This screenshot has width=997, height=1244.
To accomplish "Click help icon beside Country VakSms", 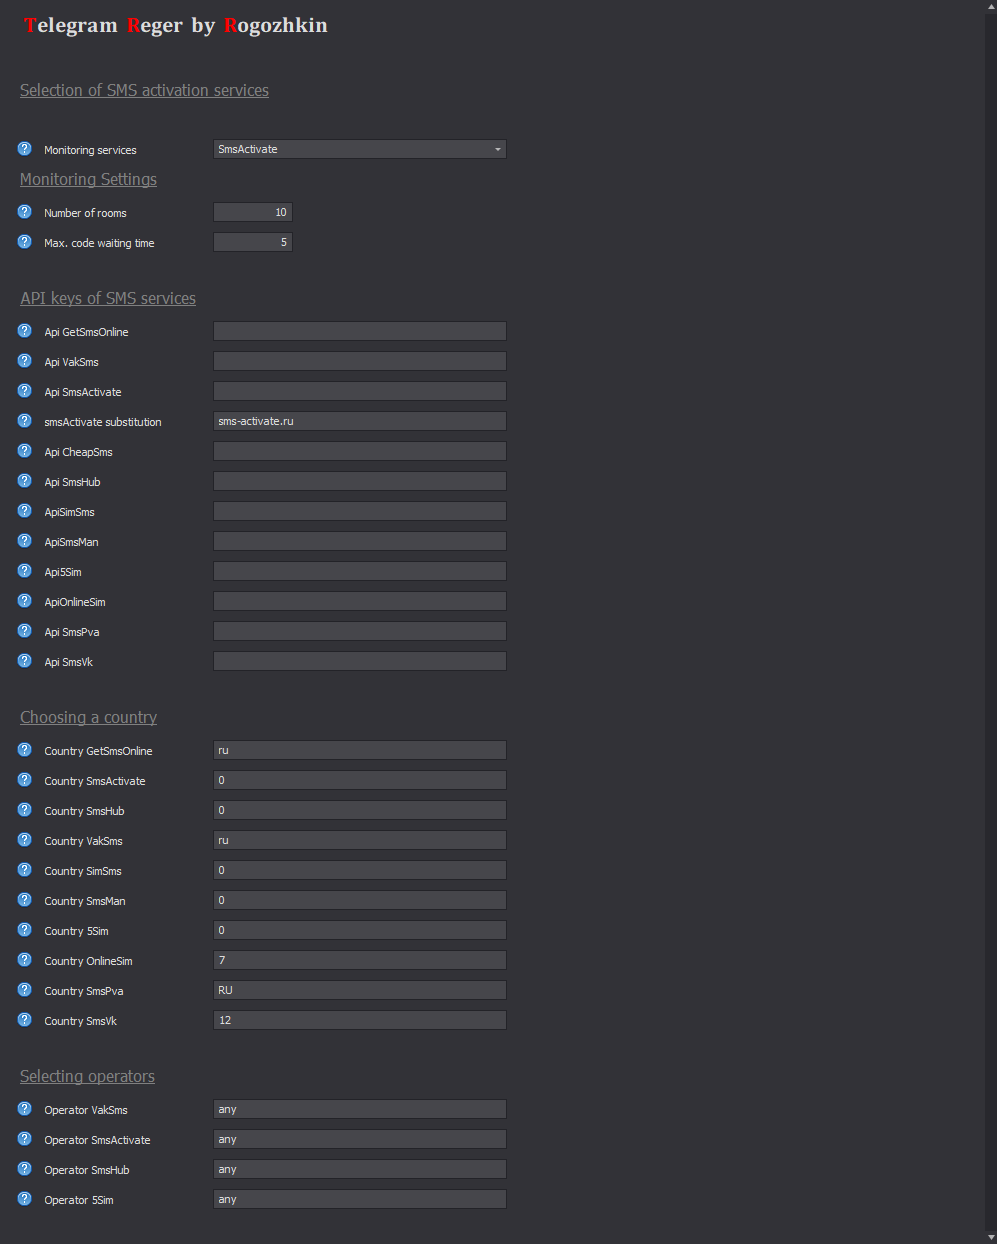I will pyautogui.click(x=25, y=840).
